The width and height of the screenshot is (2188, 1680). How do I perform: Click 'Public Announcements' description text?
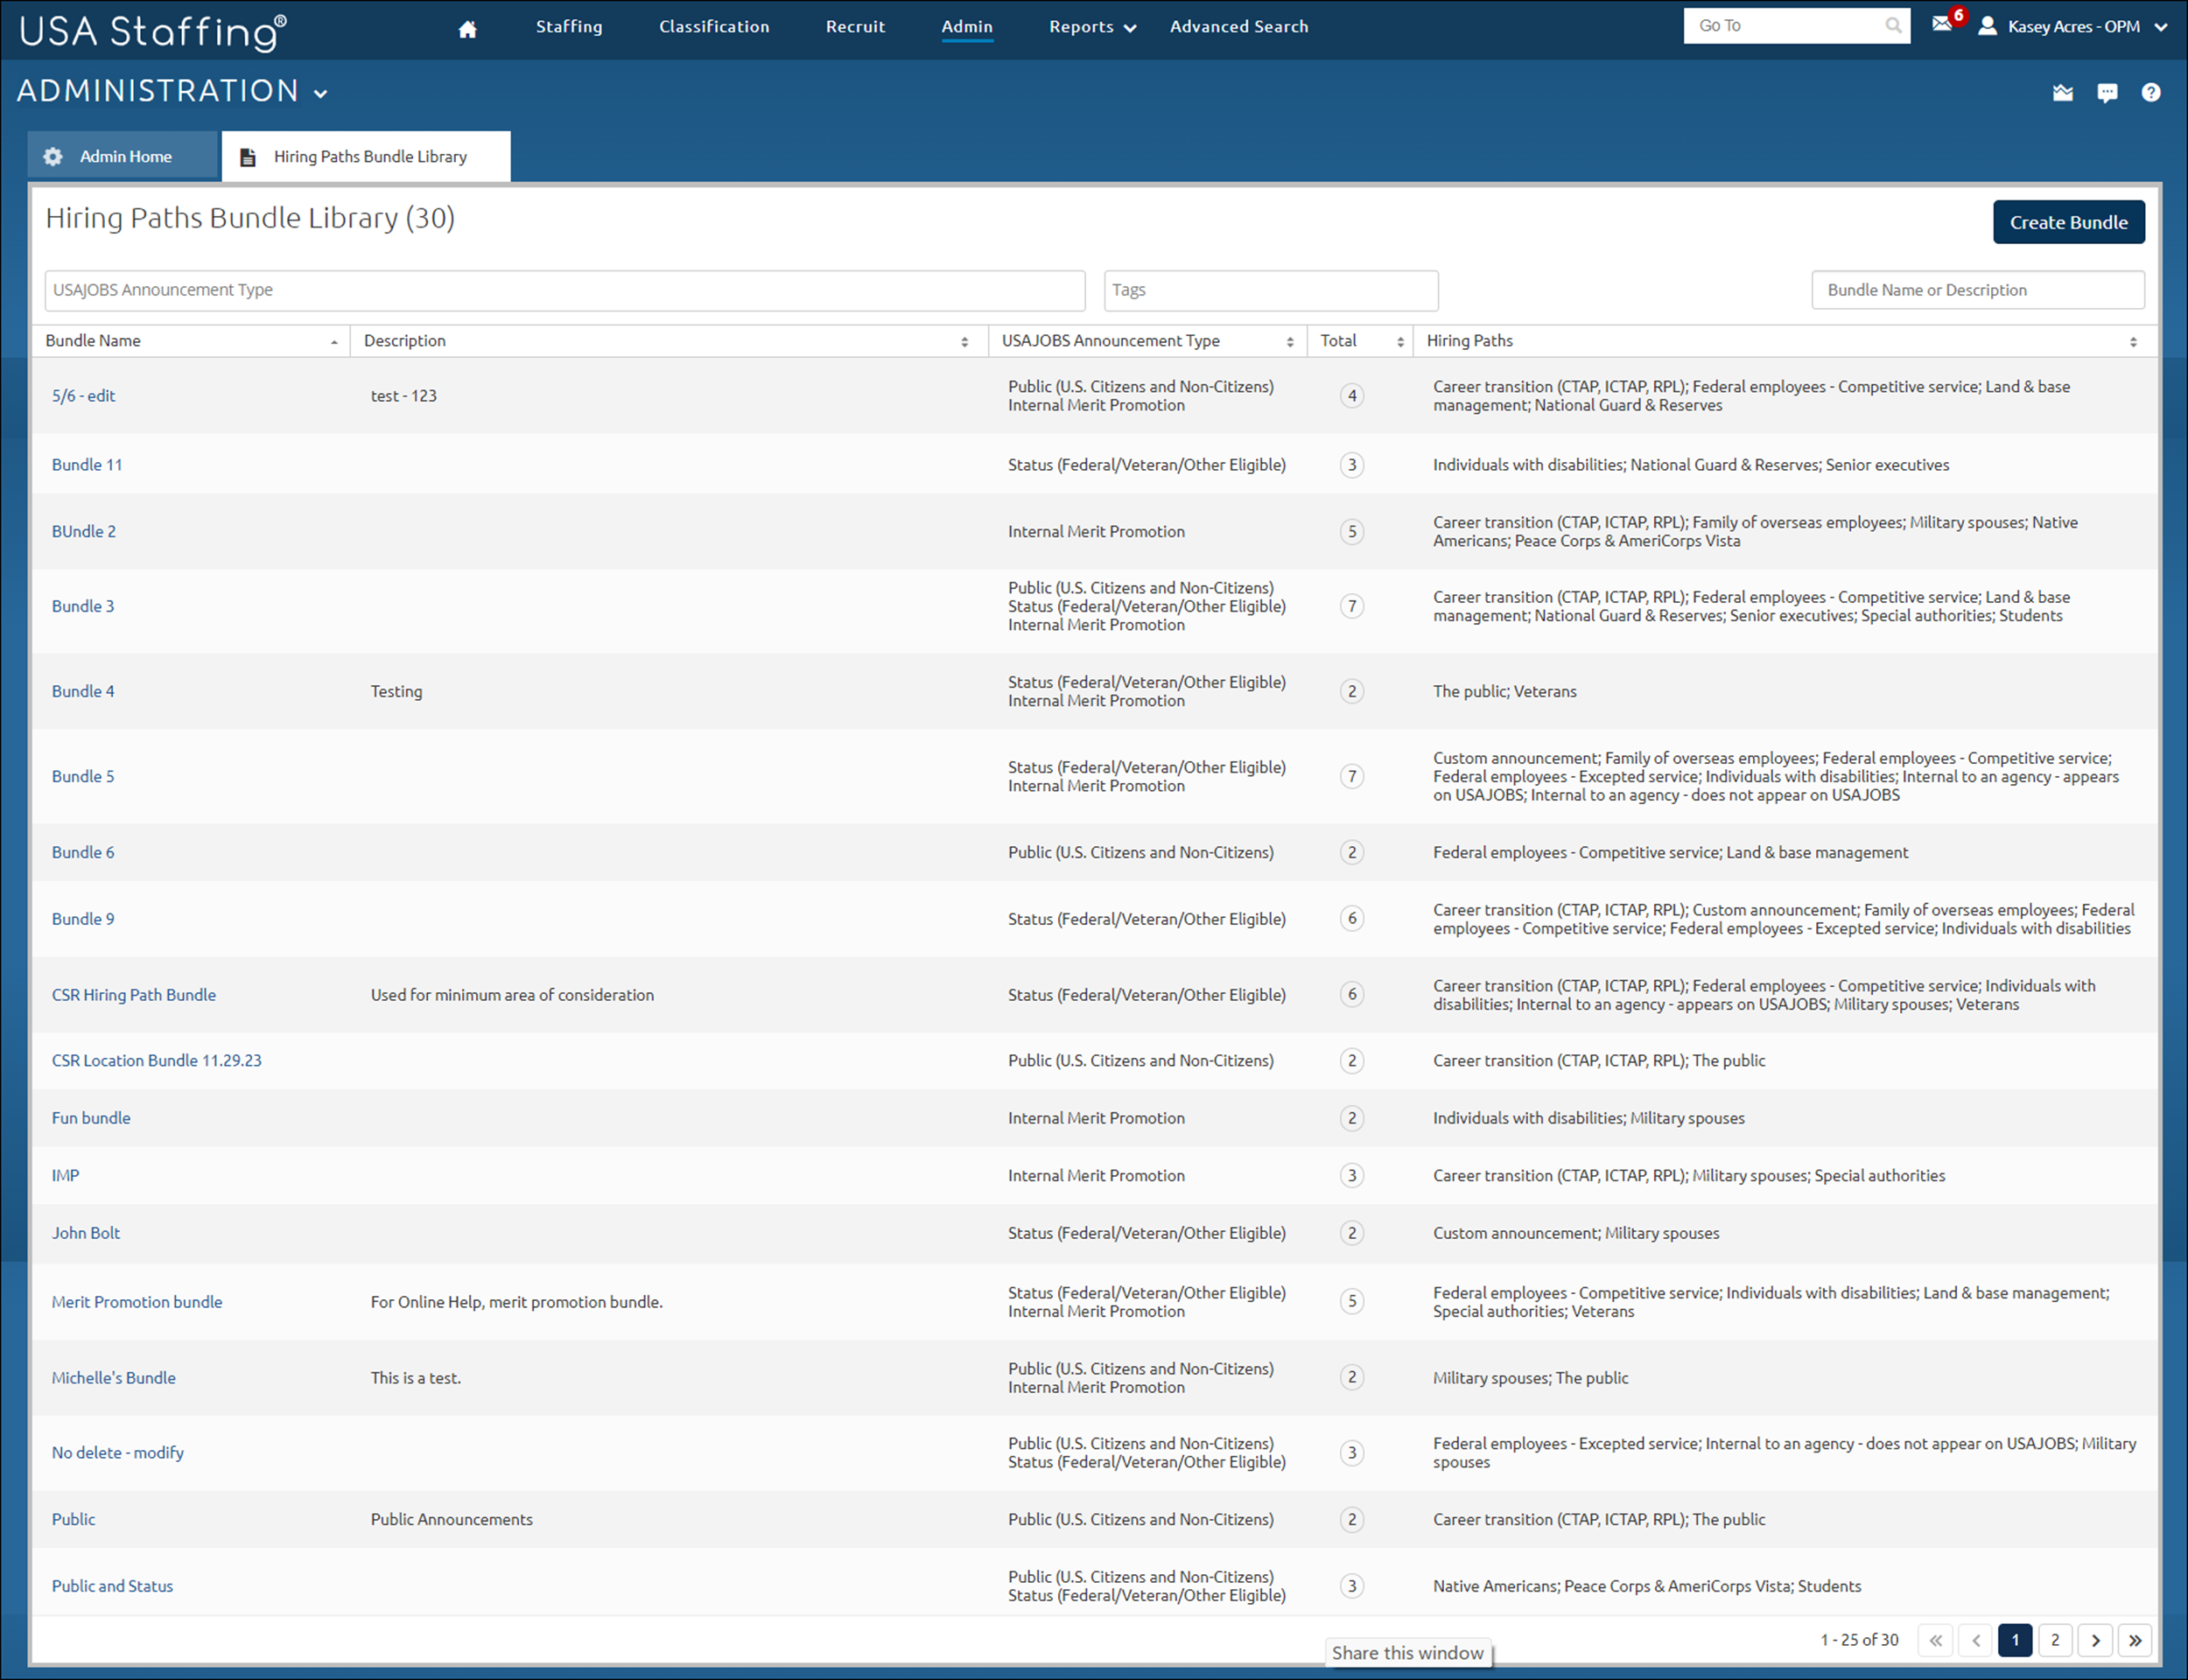(451, 1520)
